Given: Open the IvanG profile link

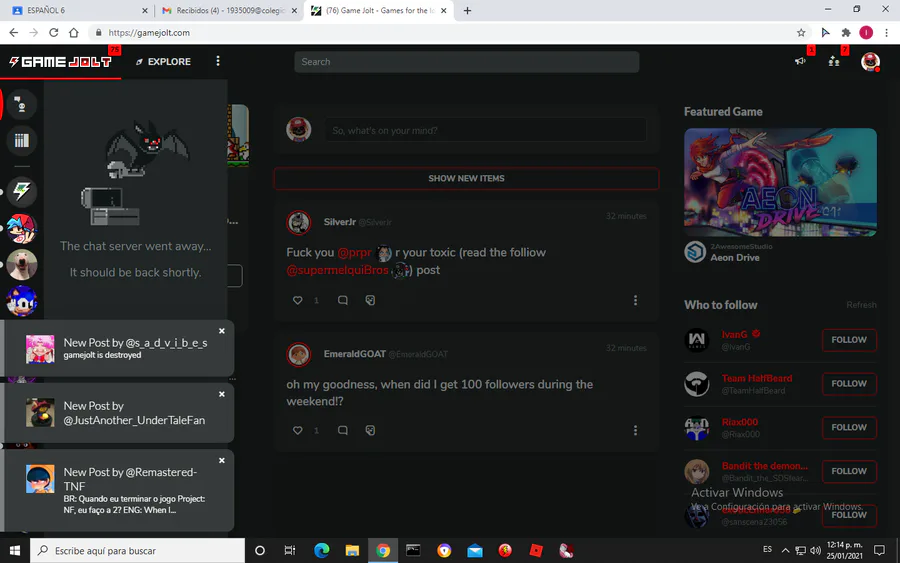Looking at the screenshot, I should pos(734,335).
